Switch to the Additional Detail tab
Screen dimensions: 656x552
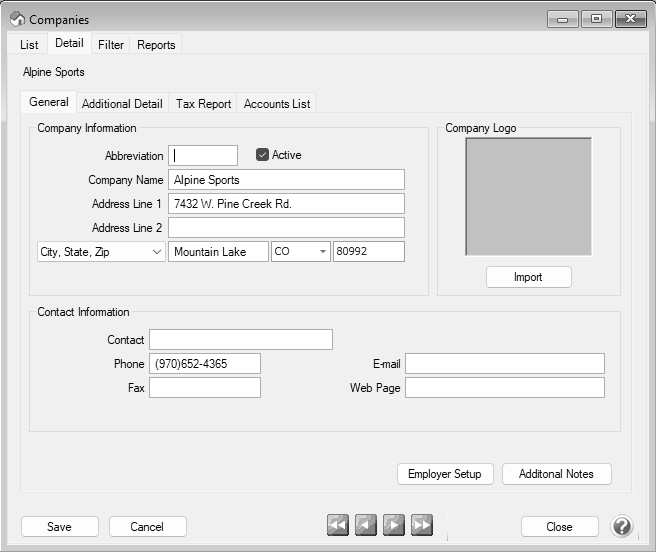[x=122, y=104]
